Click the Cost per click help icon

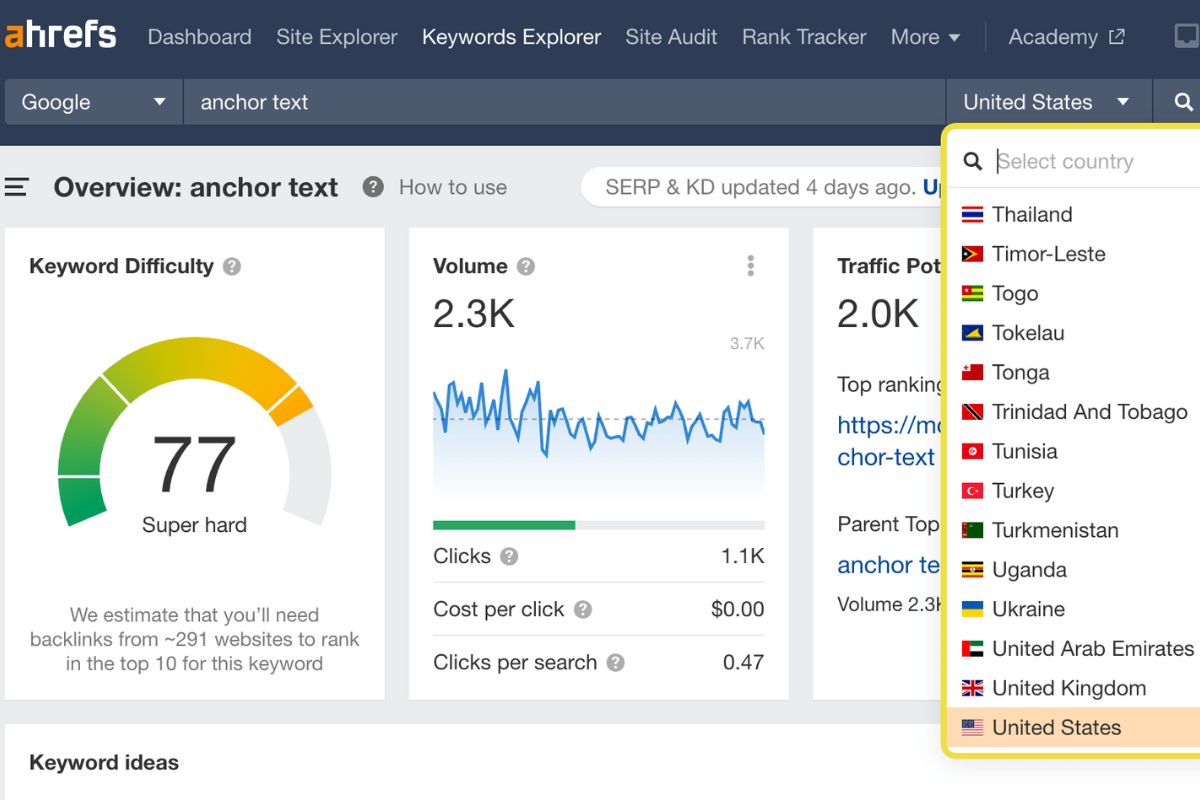point(583,609)
